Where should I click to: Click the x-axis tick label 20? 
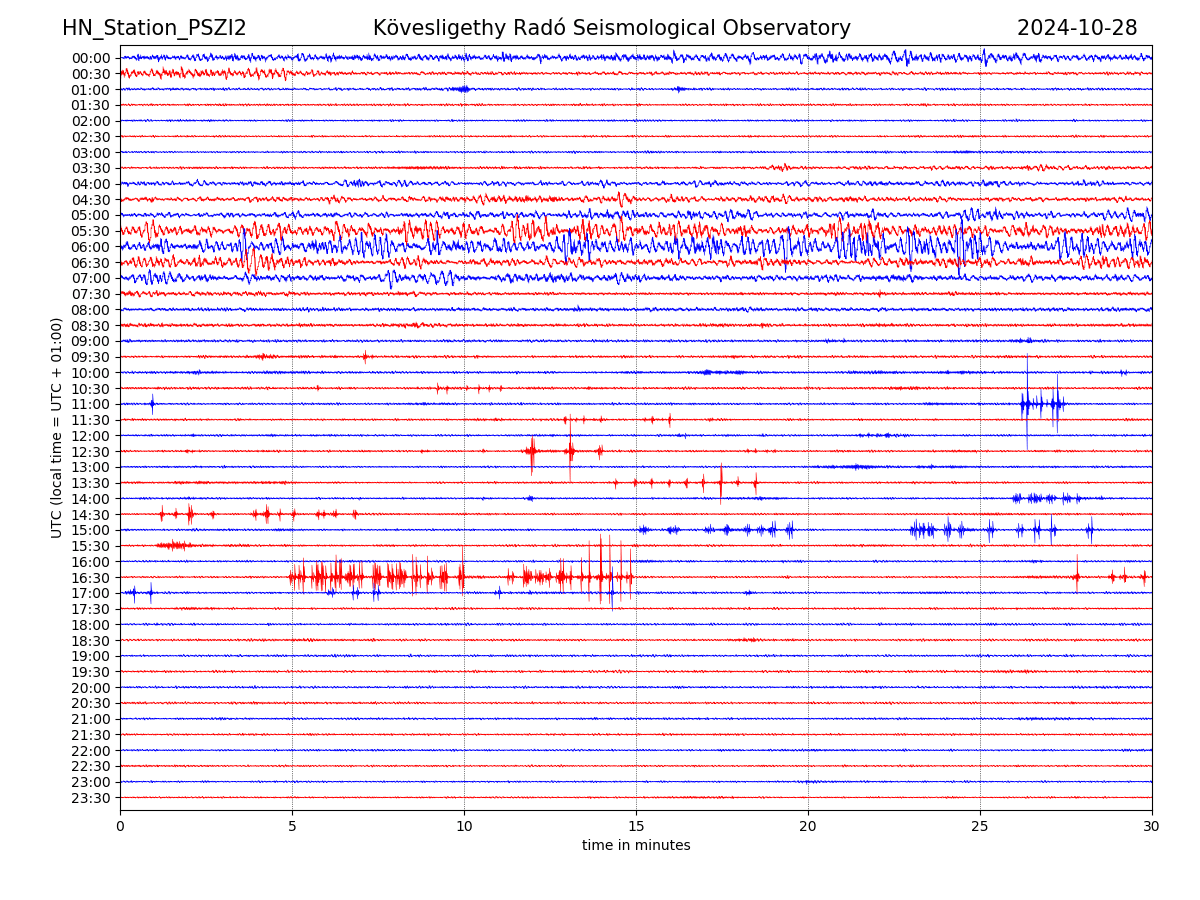(808, 826)
